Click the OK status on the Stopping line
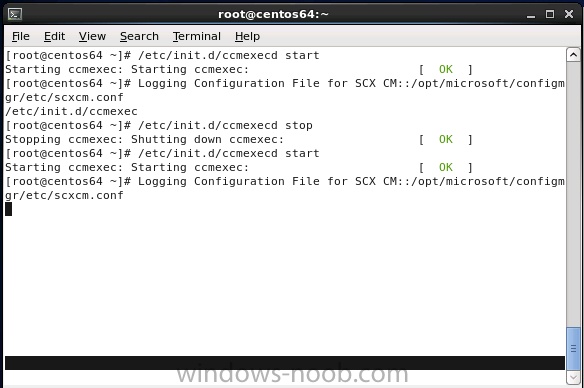The height and width of the screenshot is (388, 584). (446, 139)
